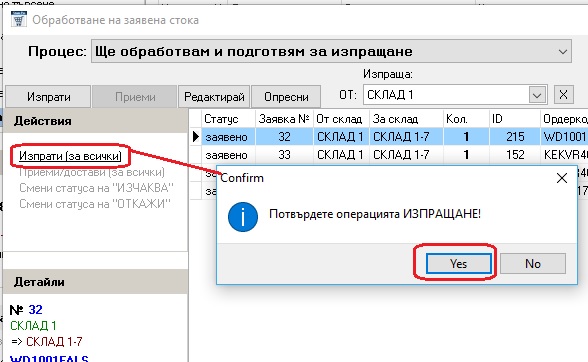Decline the operation with No
Image resolution: width=588 pixels, height=362 pixels.
click(x=532, y=264)
